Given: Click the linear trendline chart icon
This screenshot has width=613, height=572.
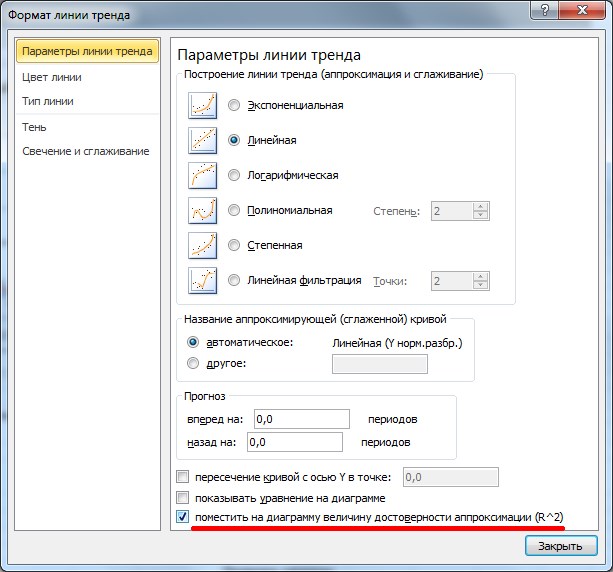Looking at the screenshot, I should [203, 140].
